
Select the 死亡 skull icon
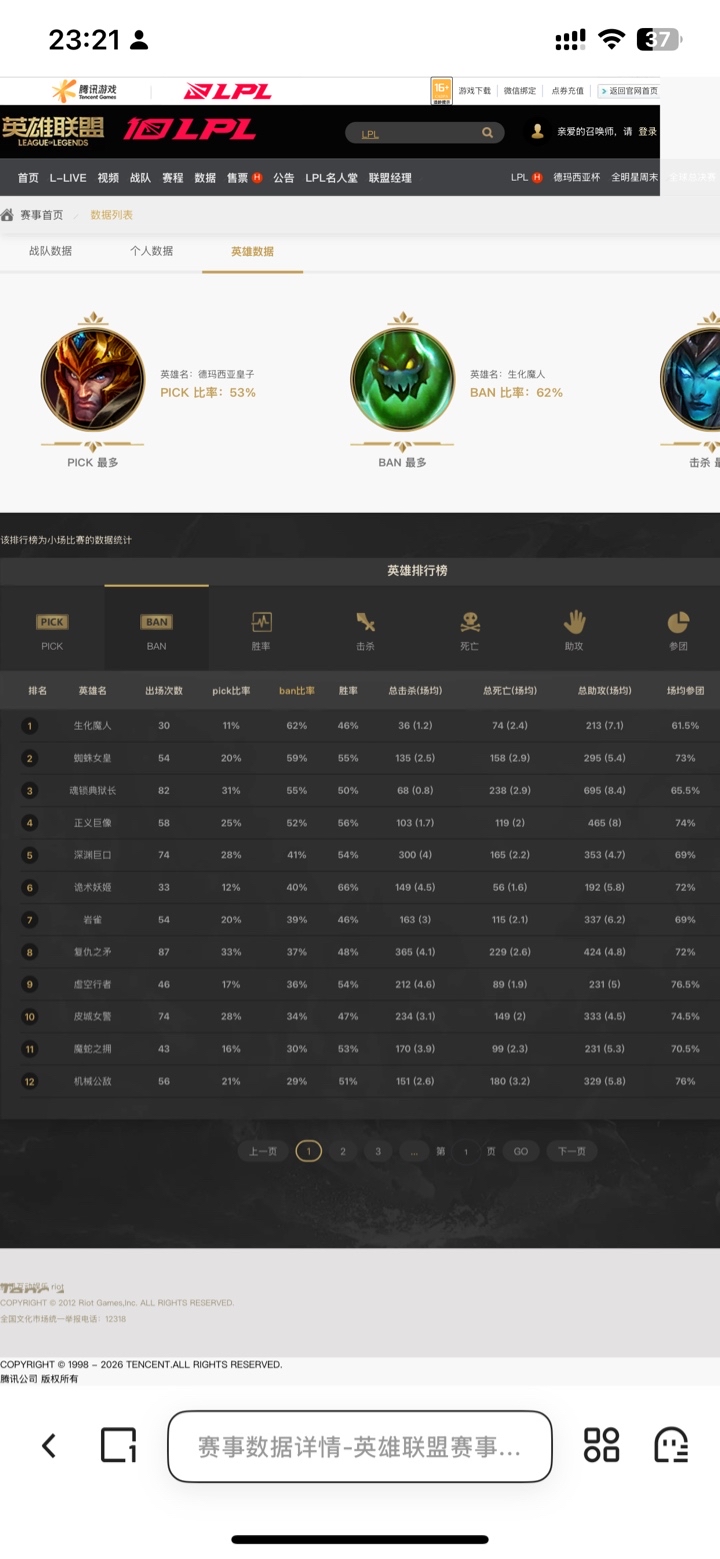point(469,622)
